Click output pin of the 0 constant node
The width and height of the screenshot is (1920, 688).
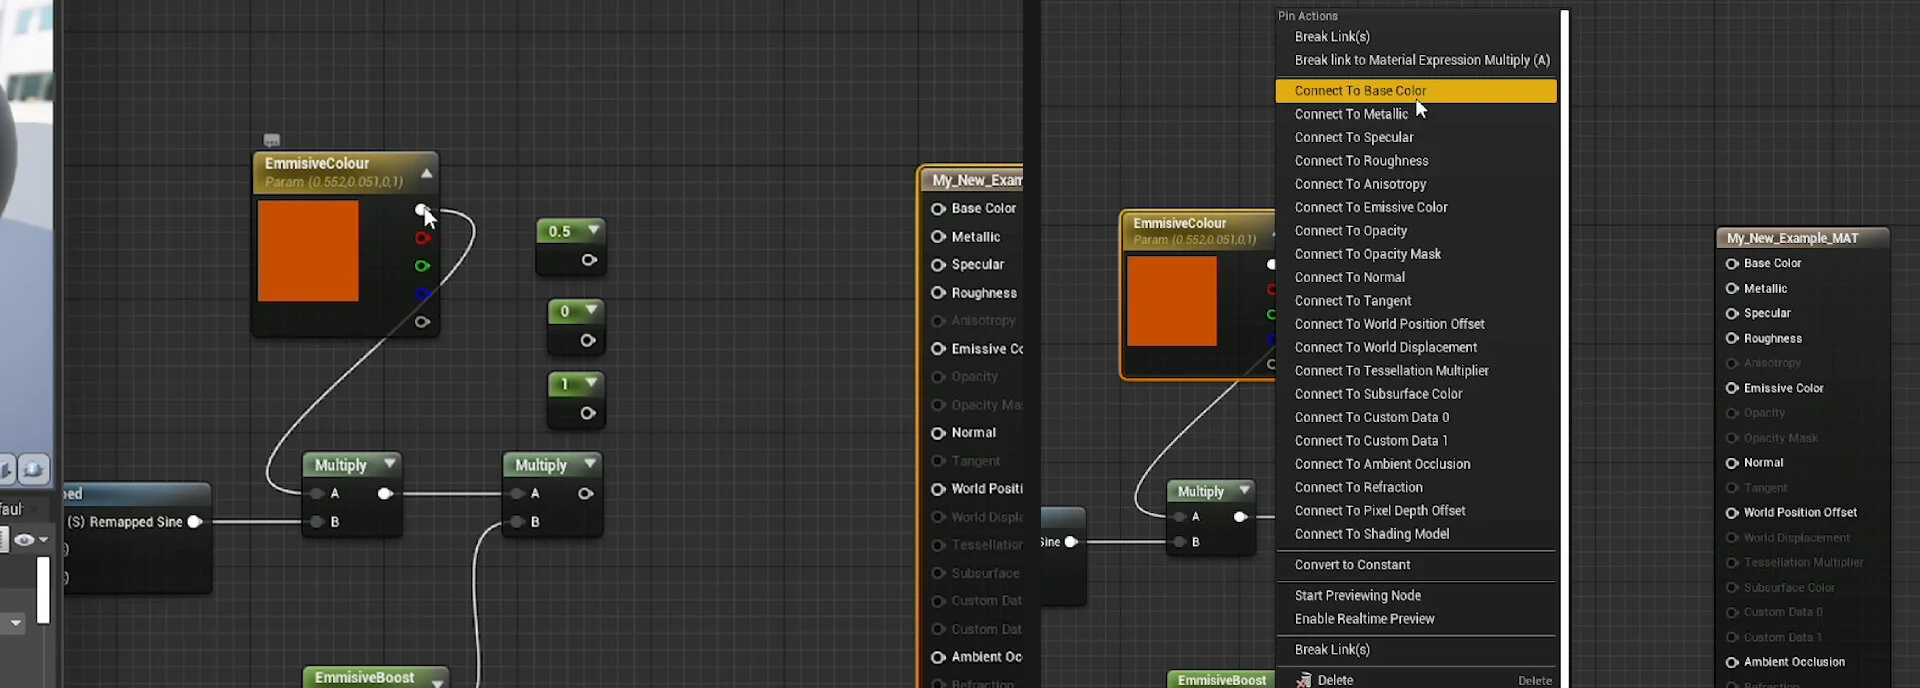(588, 340)
